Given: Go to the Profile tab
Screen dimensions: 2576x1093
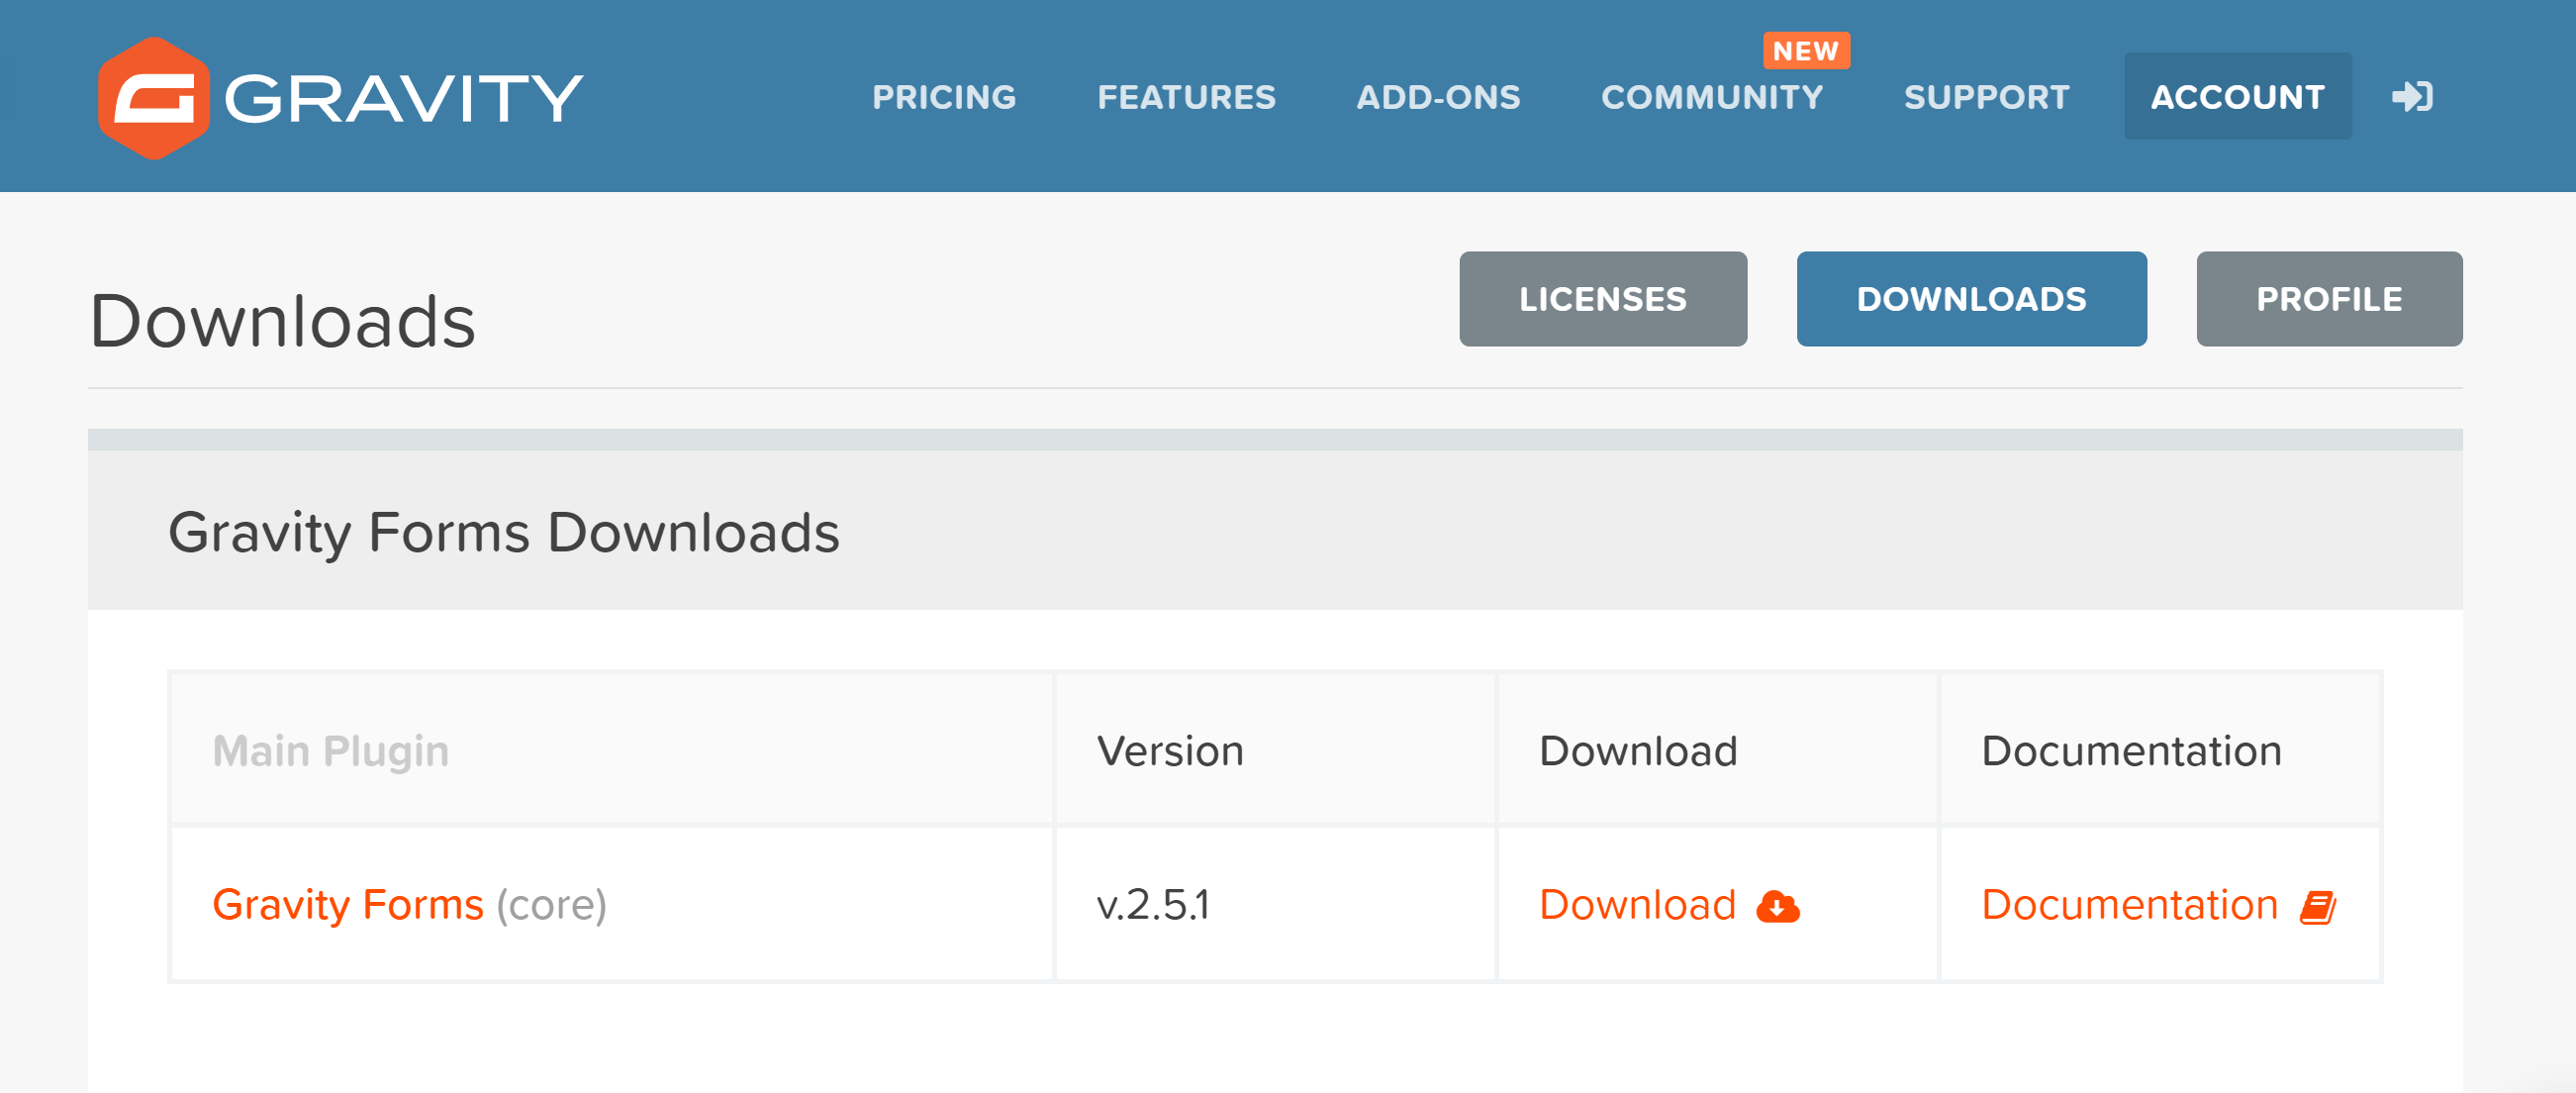Looking at the screenshot, I should [2329, 299].
